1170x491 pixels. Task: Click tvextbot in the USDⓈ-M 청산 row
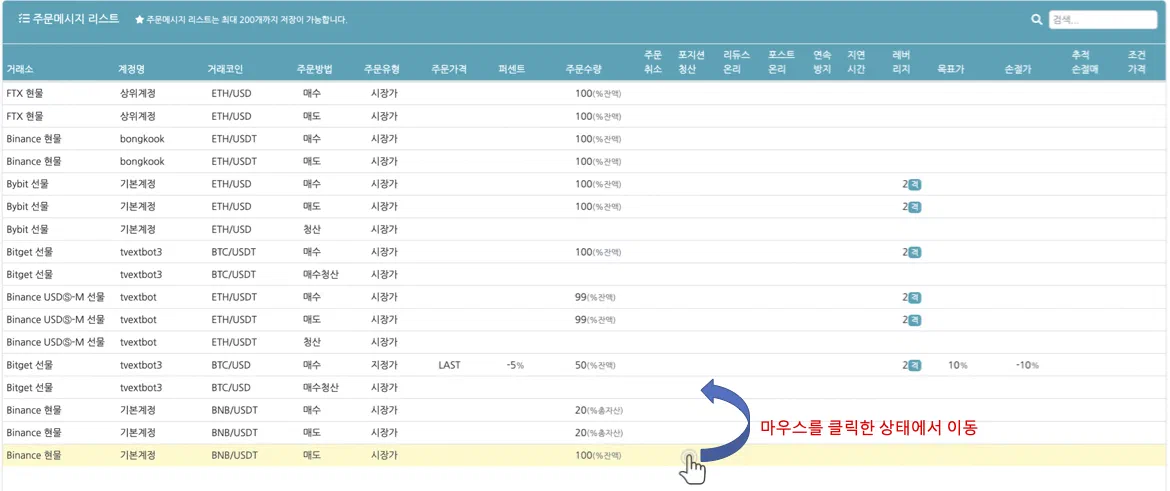138,343
